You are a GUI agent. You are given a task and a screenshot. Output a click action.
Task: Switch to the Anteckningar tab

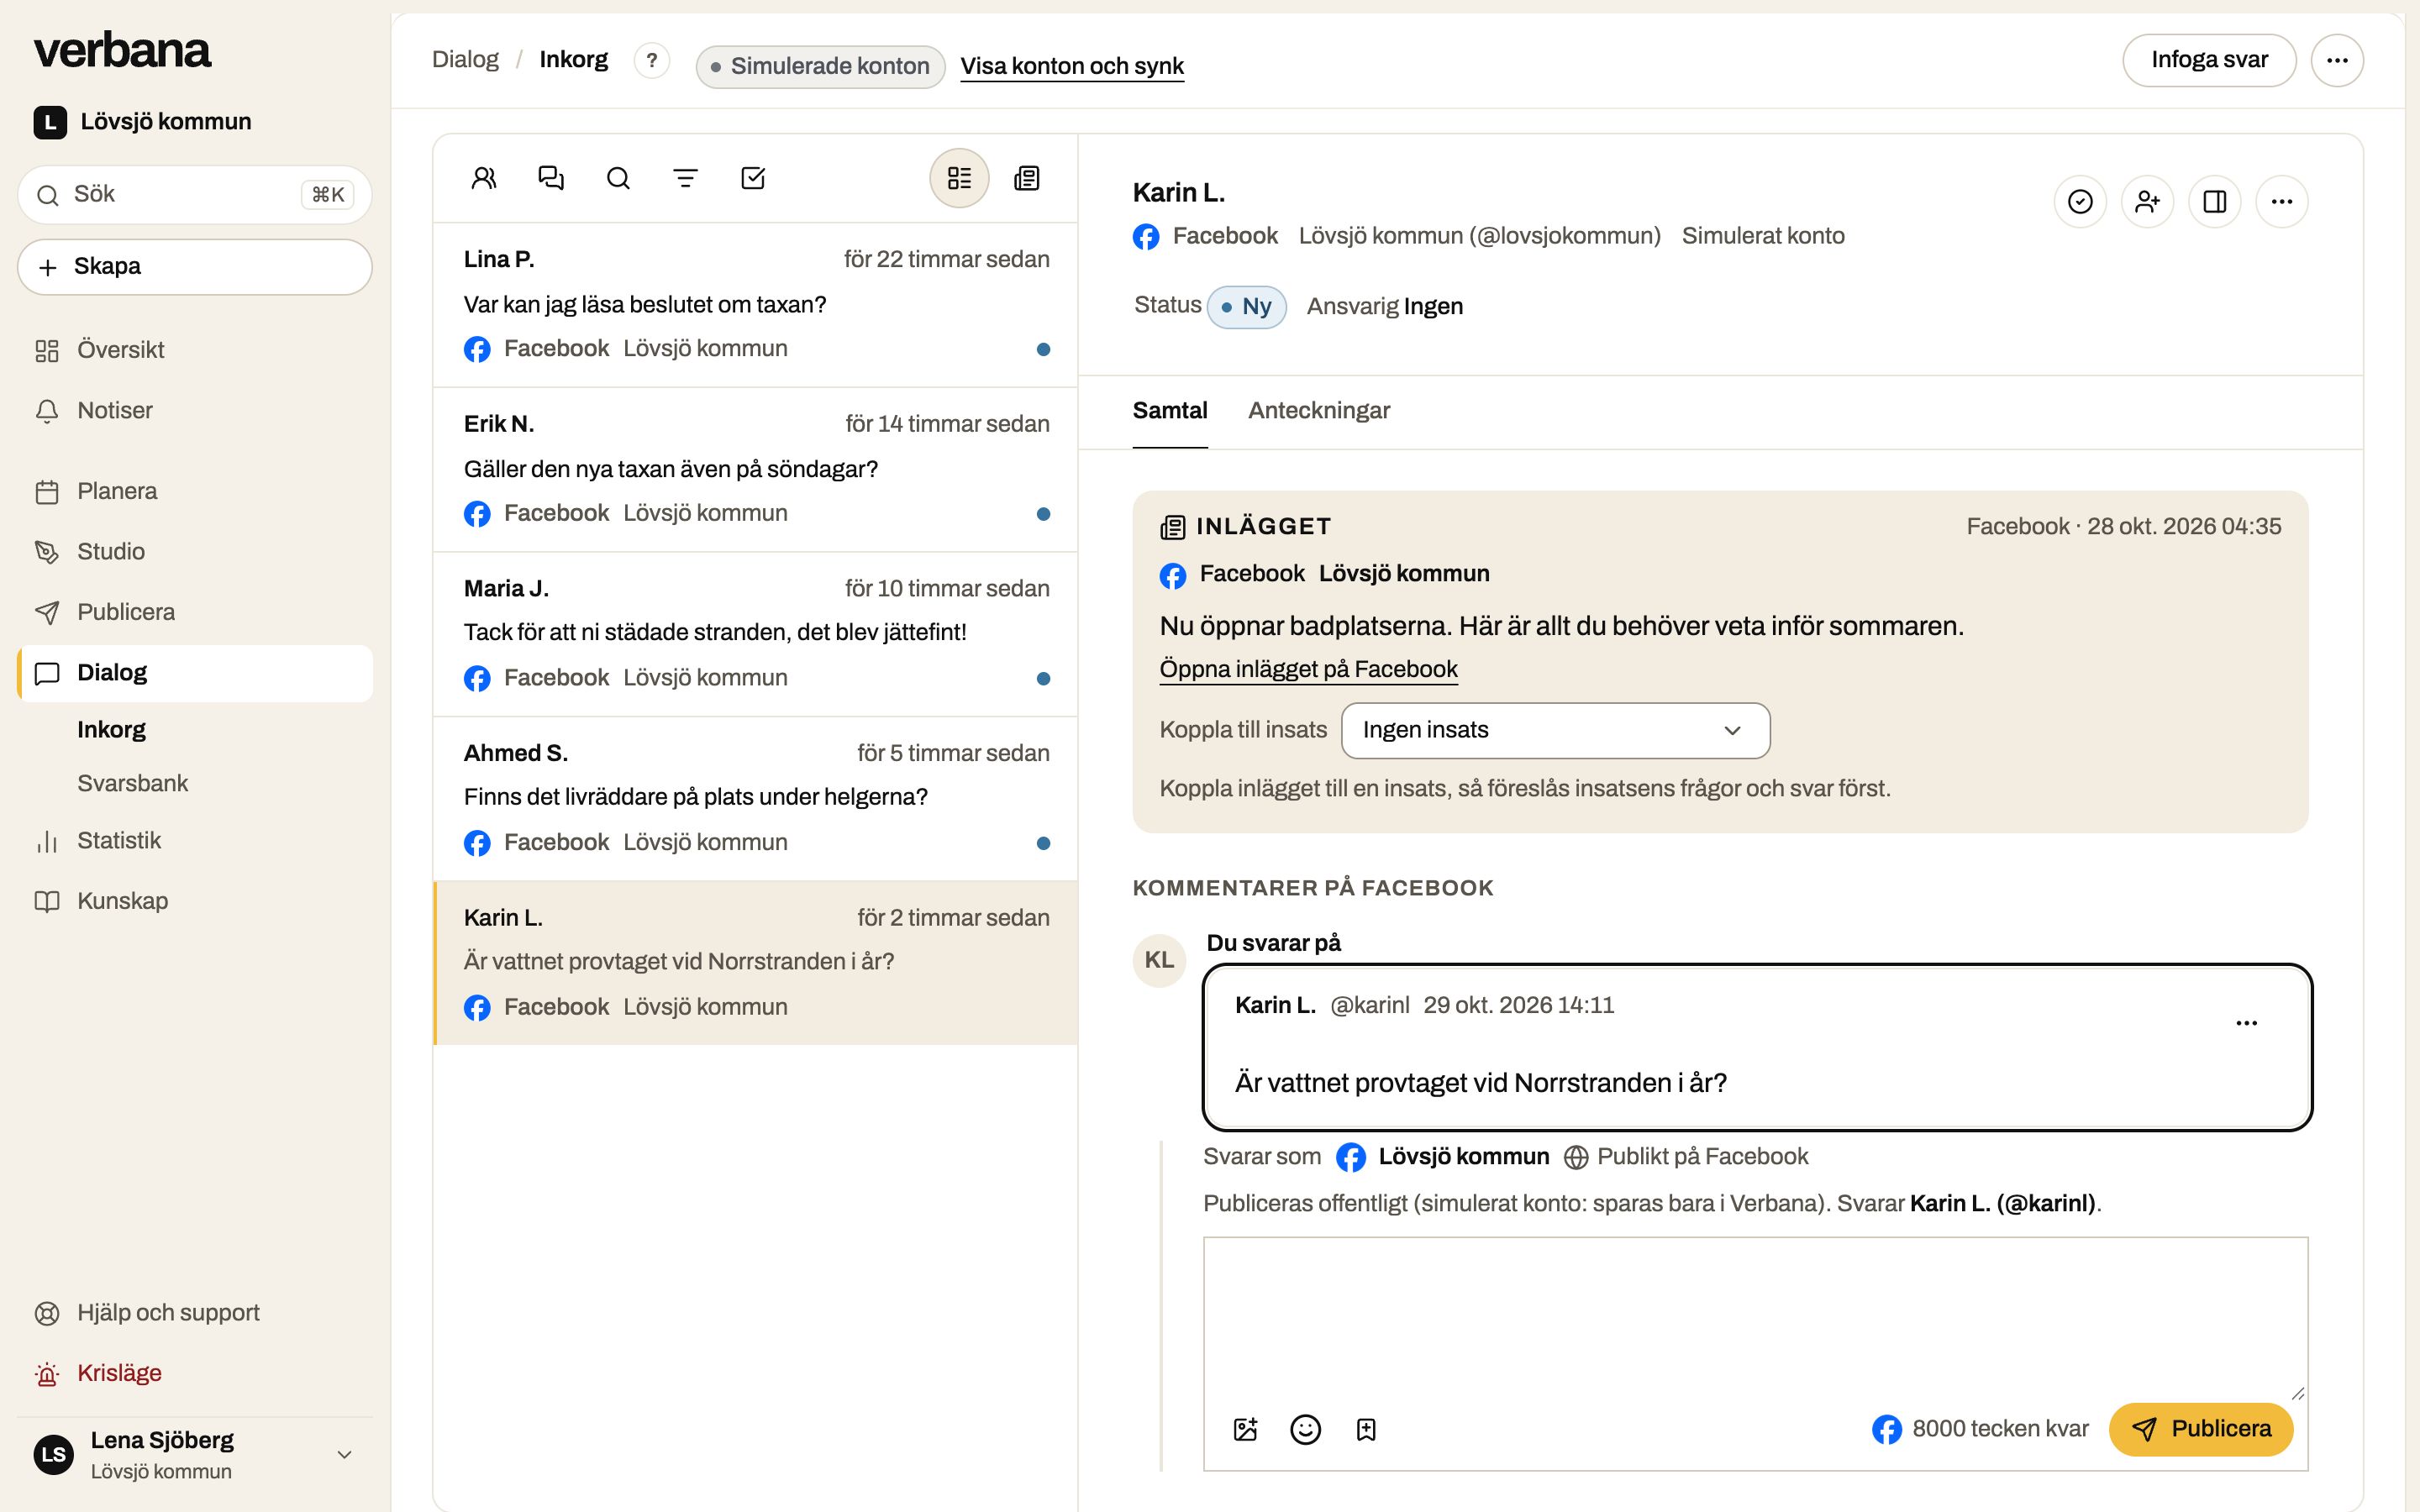(x=1319, y=411)
